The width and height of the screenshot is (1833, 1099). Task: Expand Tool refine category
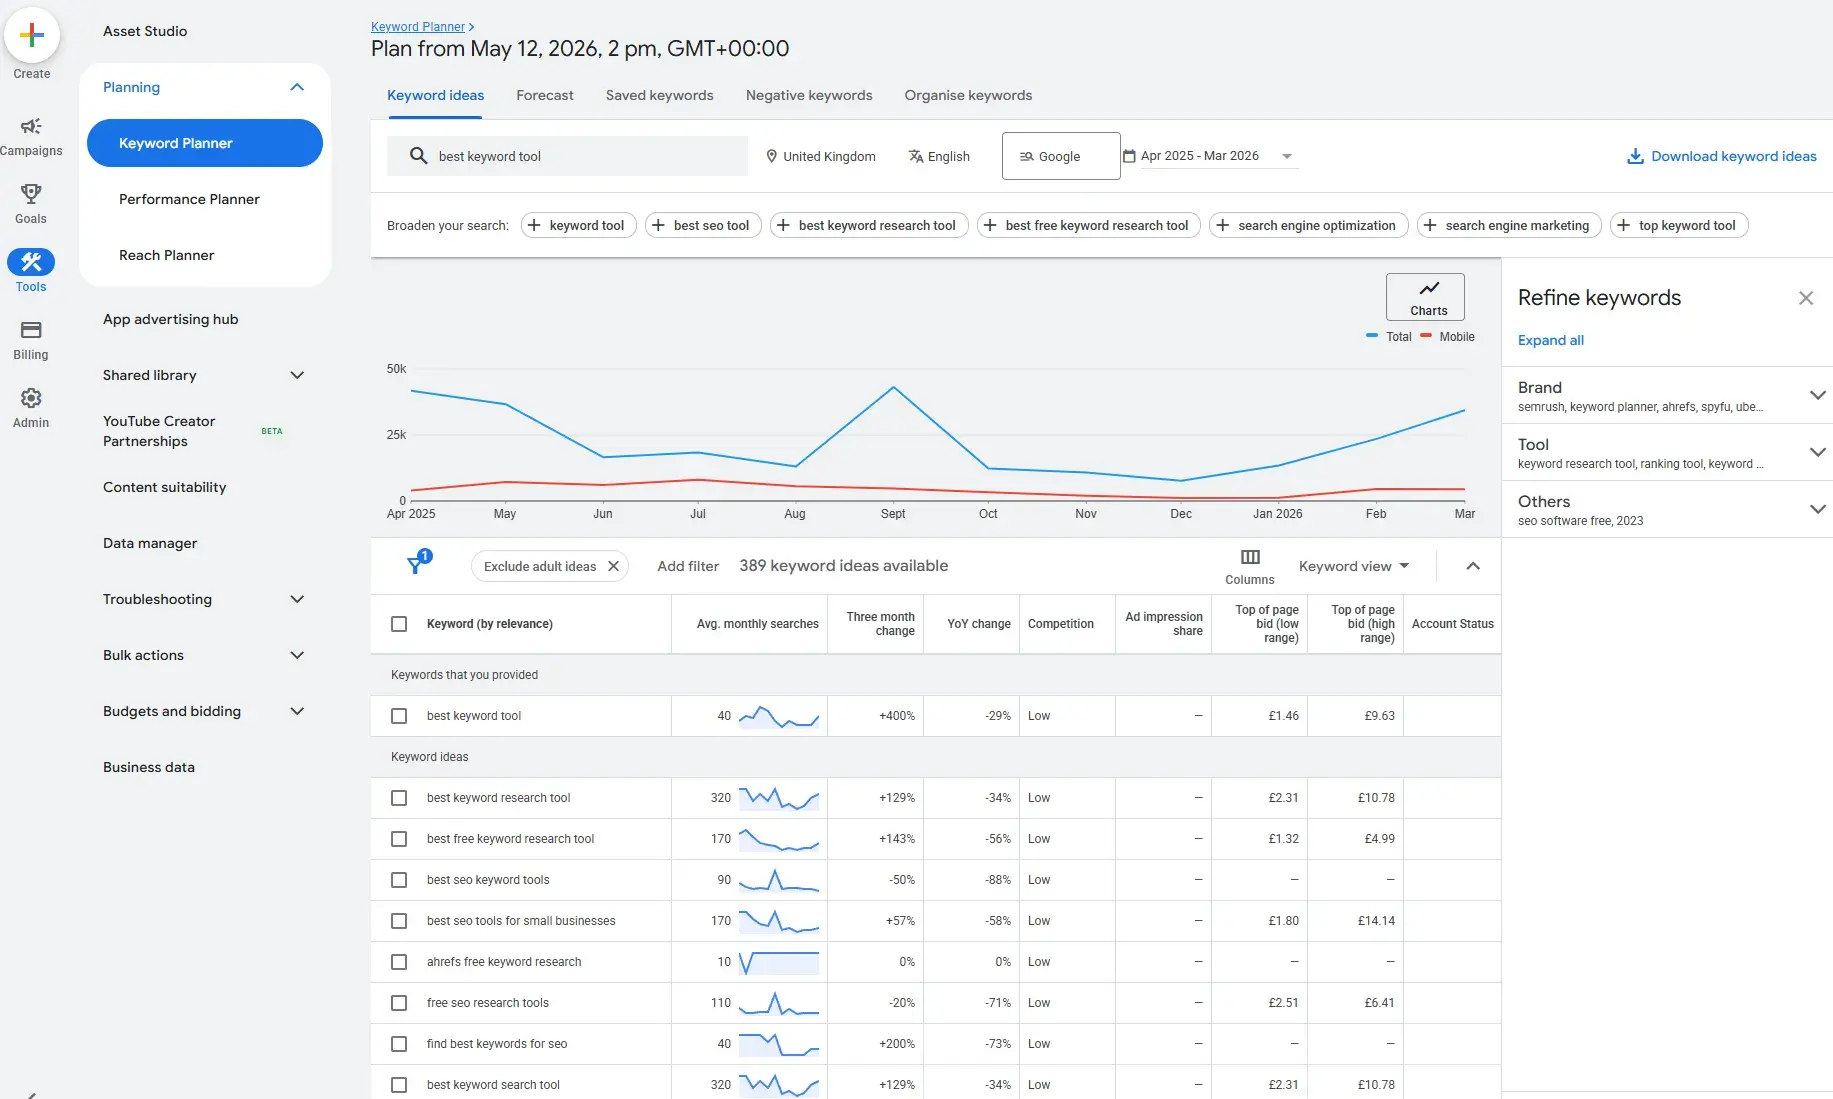1817,452
